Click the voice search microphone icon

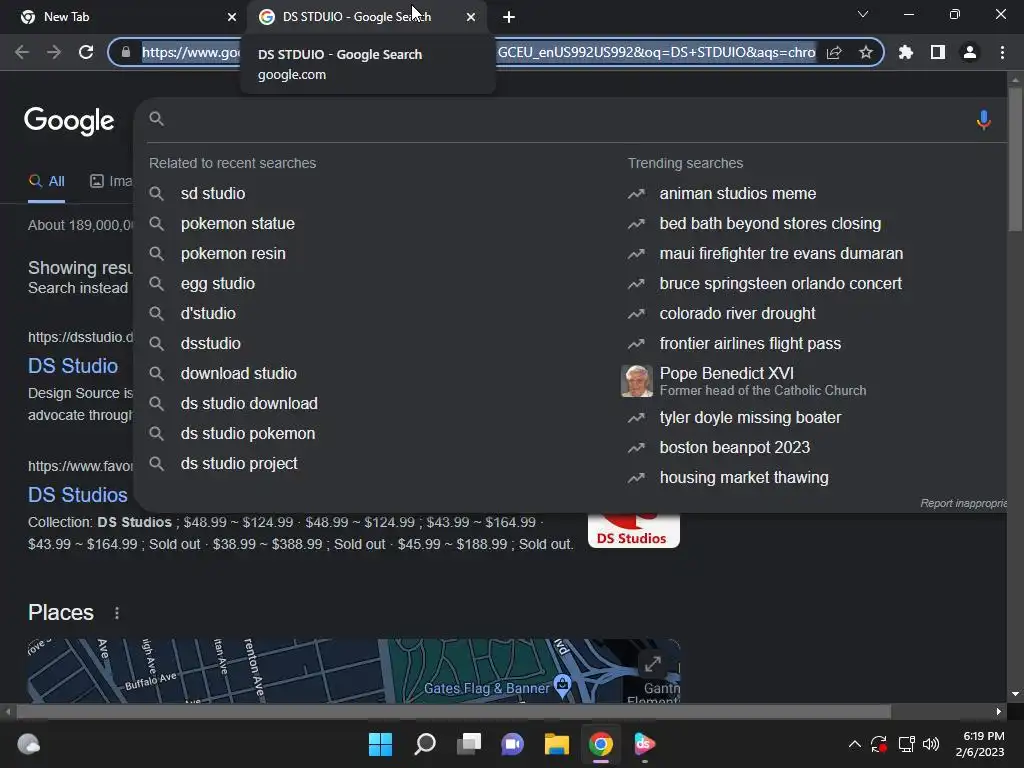coord(984,120)
